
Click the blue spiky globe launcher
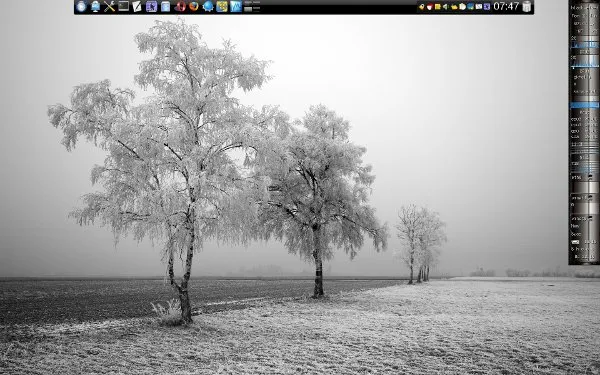[x=208, y=6]
